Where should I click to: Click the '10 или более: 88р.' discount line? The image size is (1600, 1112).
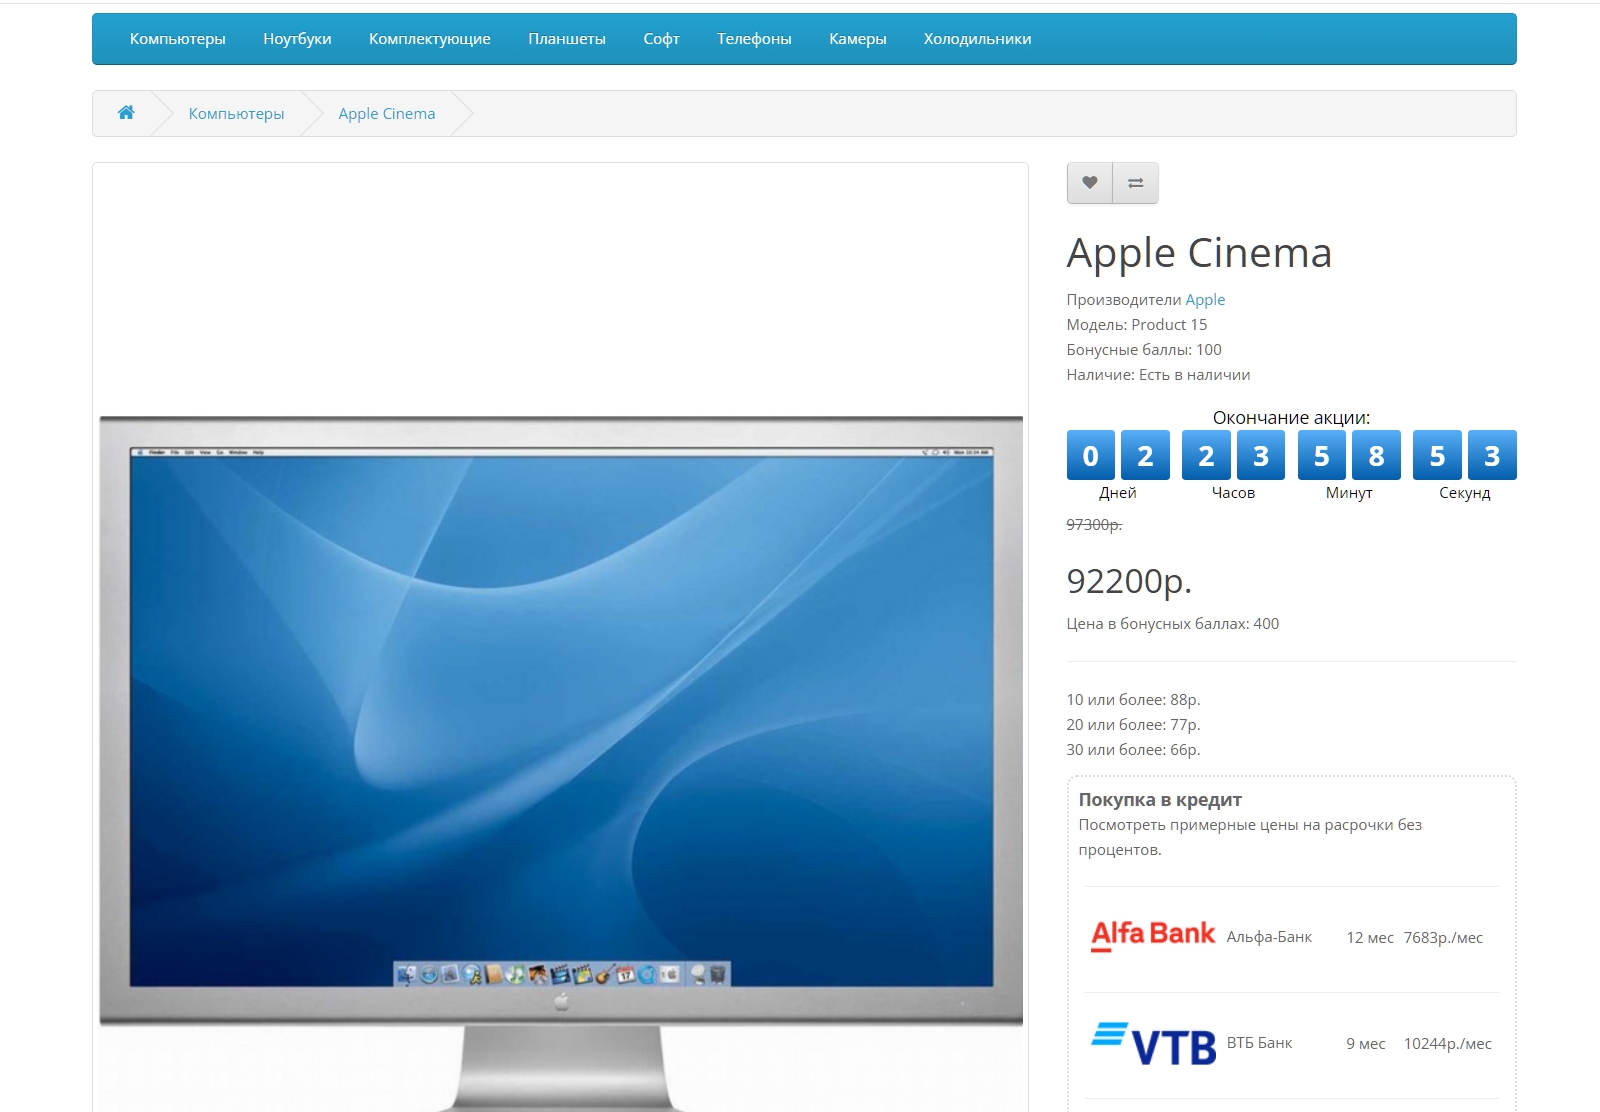1133,700
